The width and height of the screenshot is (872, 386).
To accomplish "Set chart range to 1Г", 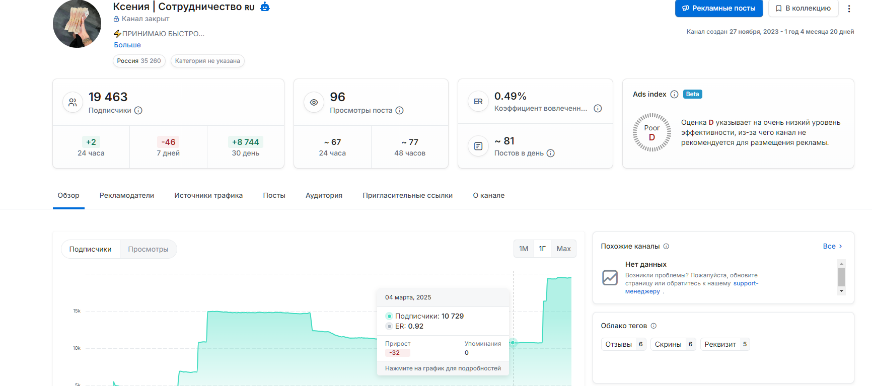I will (542, 249).
